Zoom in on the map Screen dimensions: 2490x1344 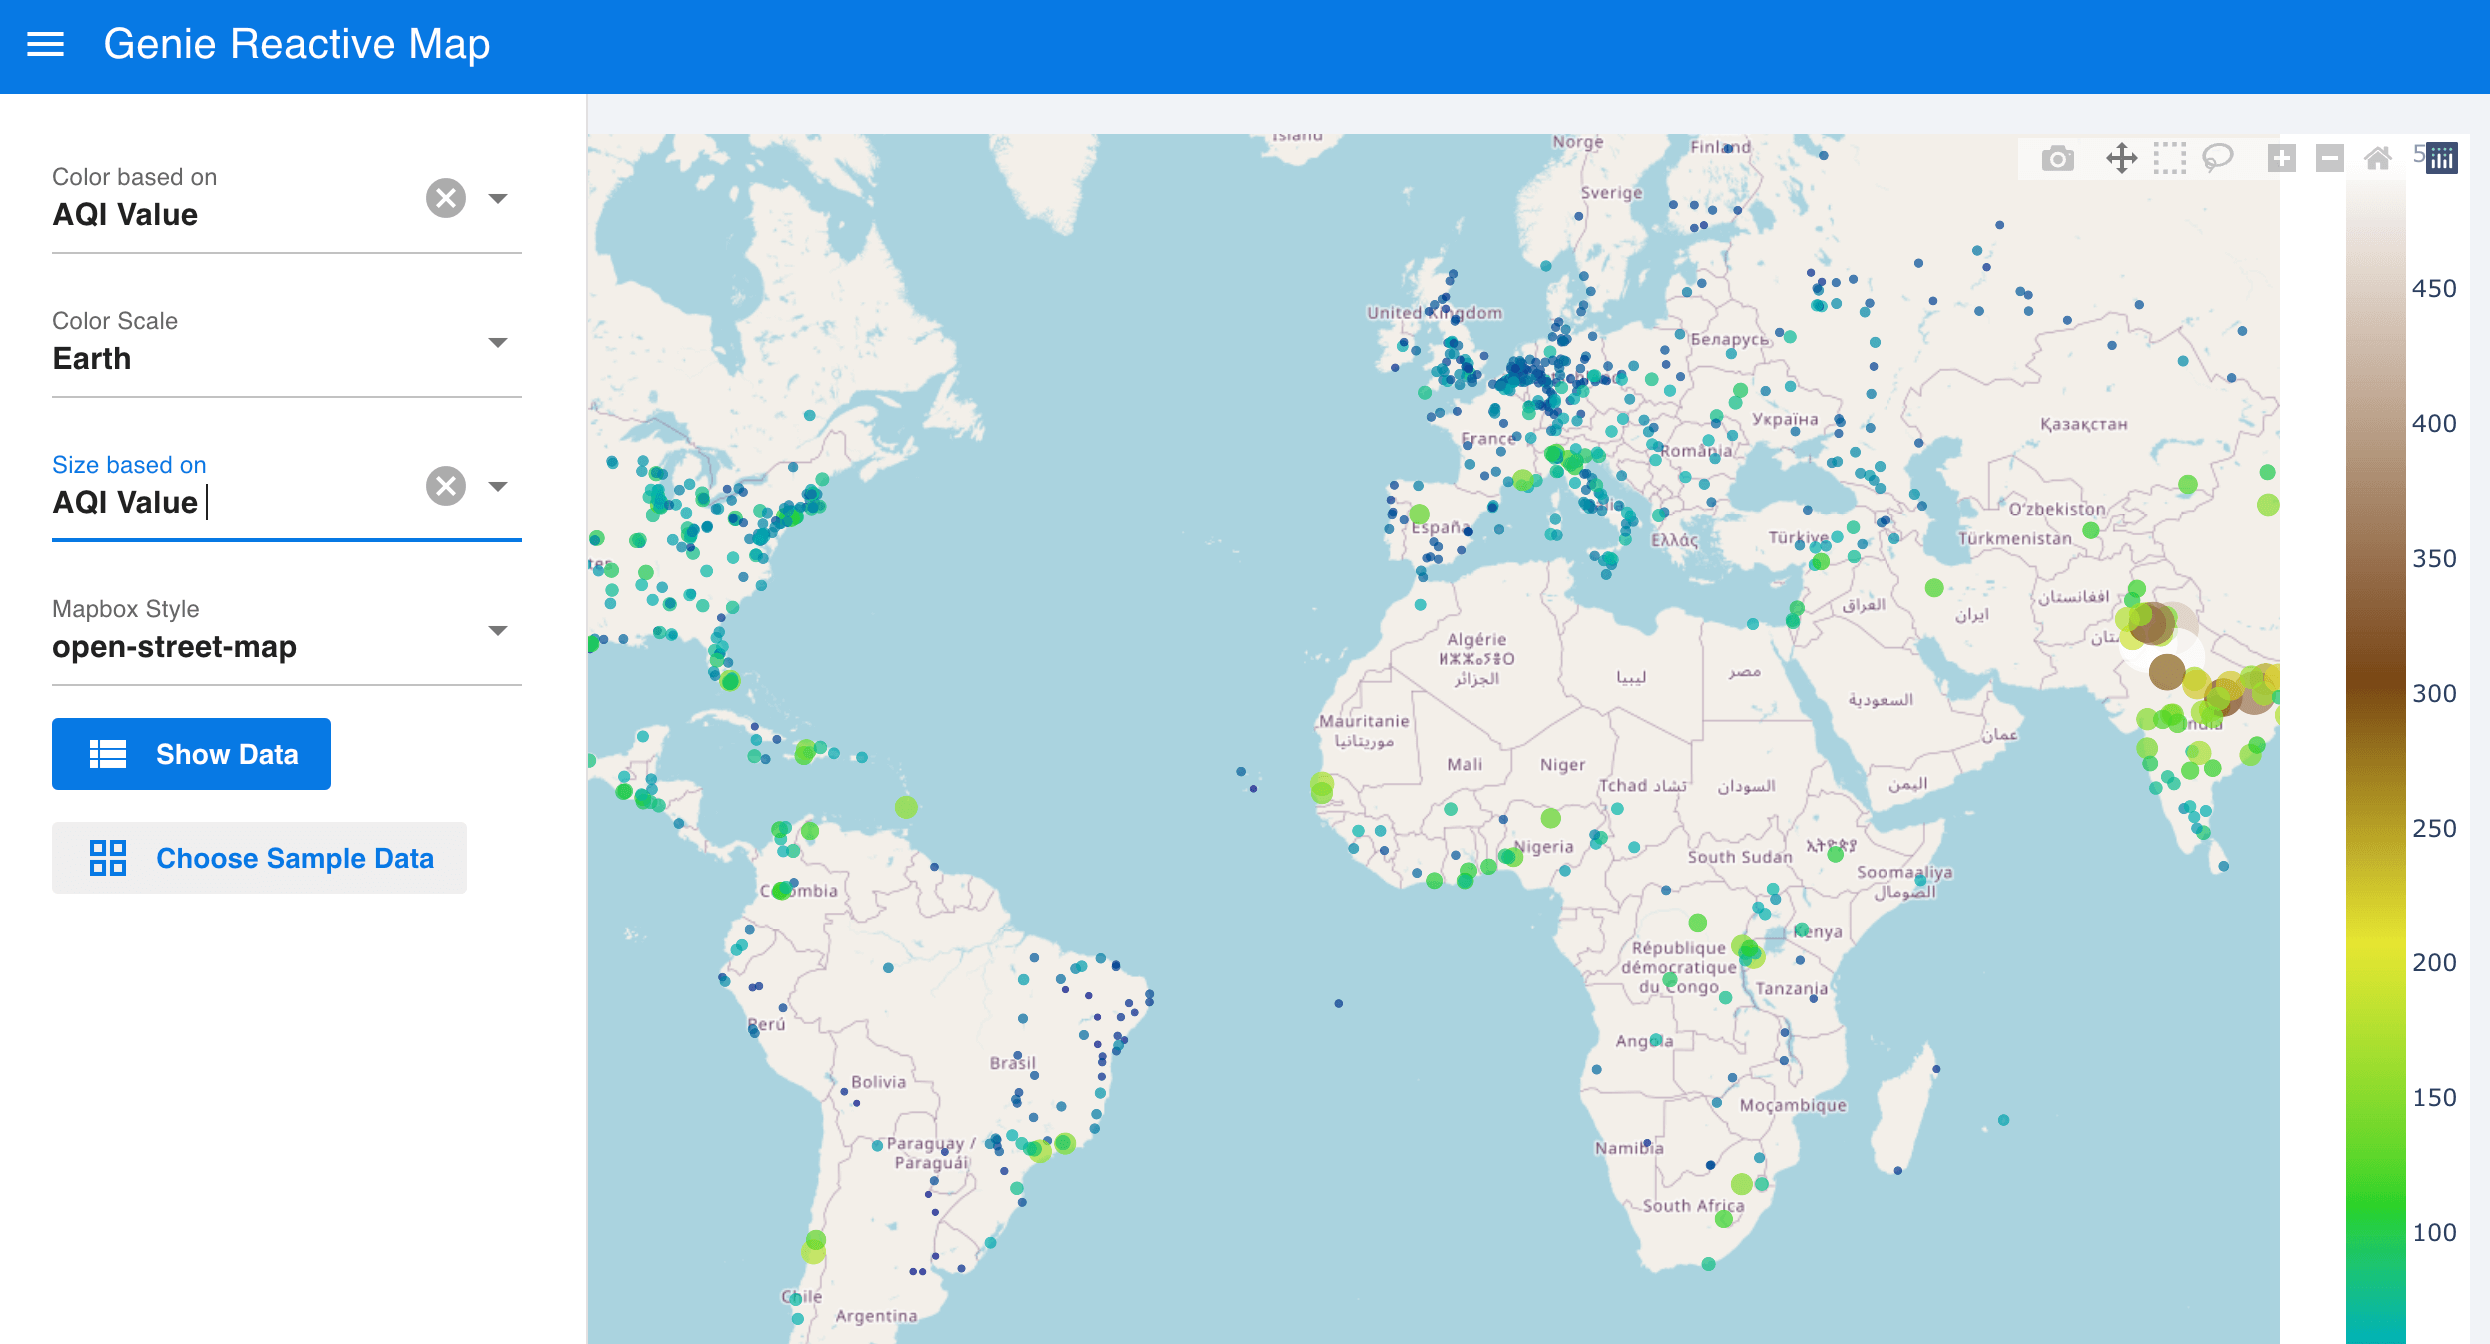coord(2281,158)
